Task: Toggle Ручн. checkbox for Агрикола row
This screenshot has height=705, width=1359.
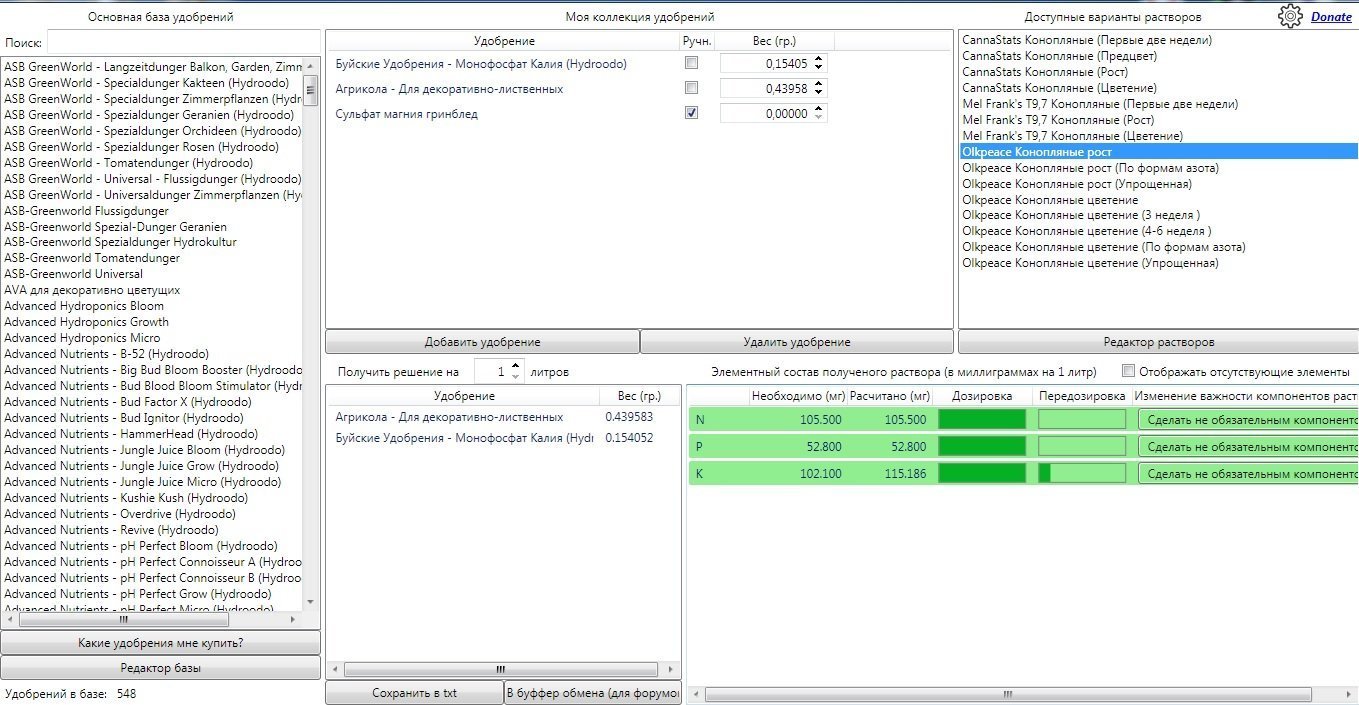Action: pos(691,88)
